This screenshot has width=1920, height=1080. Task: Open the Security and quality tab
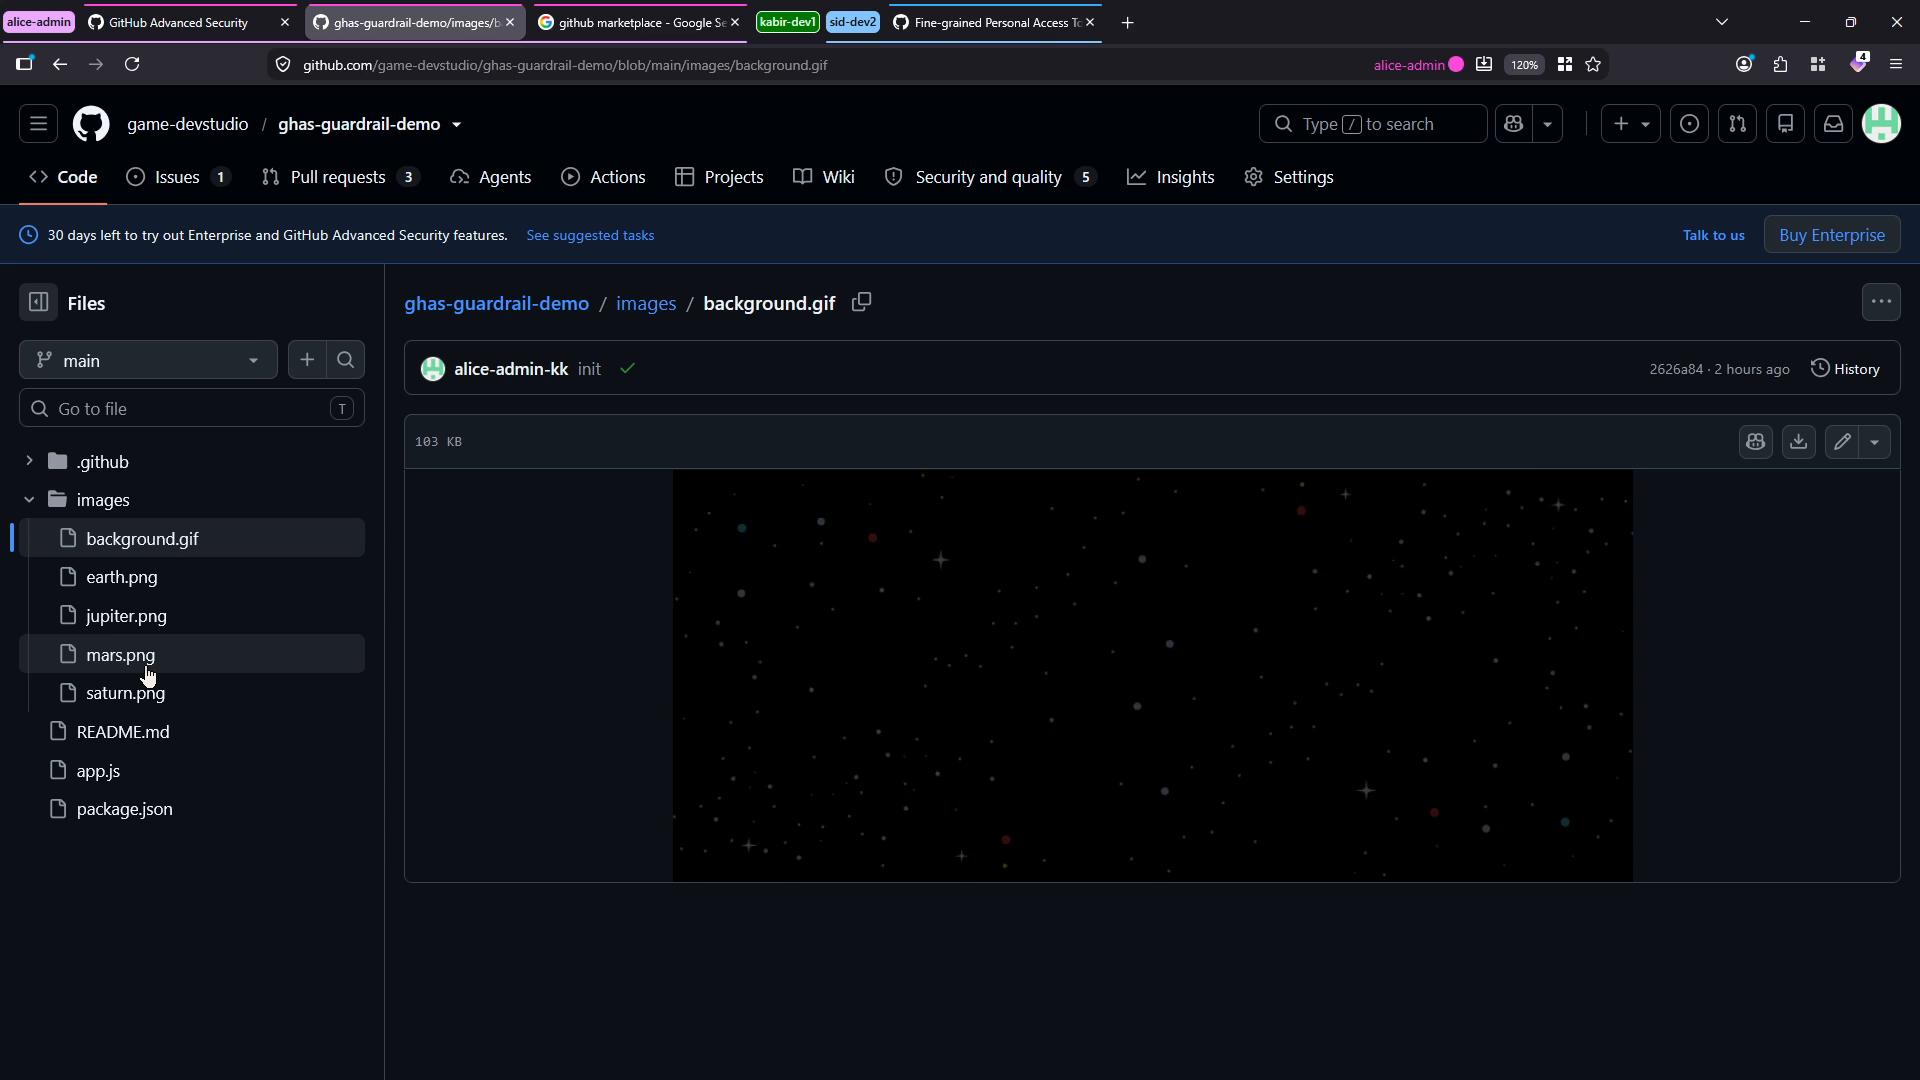[991, 177]
